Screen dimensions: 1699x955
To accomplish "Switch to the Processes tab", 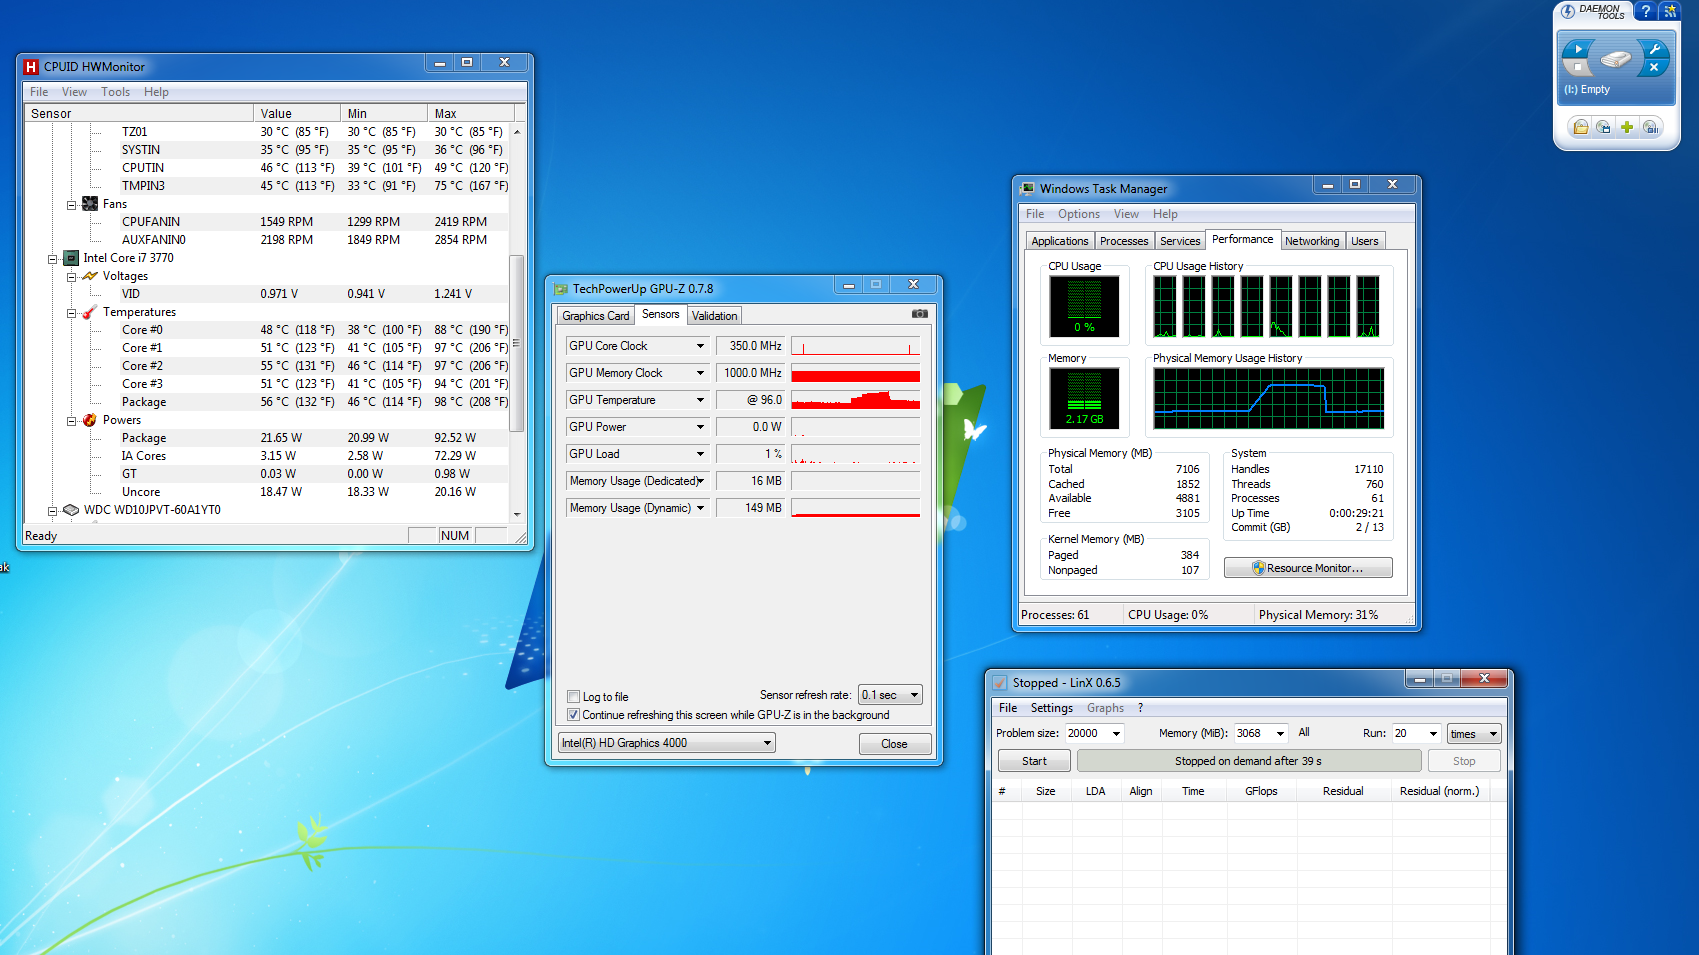I will (x=1123, y=241).
